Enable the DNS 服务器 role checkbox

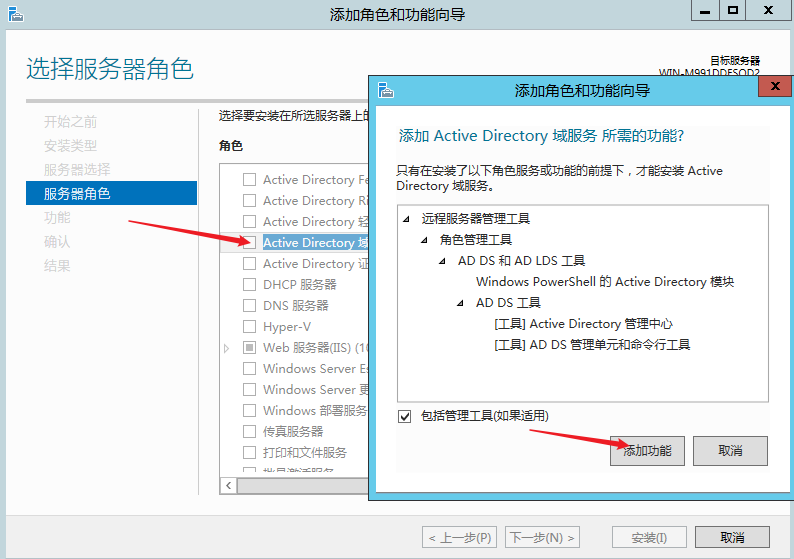pos(249,306)
